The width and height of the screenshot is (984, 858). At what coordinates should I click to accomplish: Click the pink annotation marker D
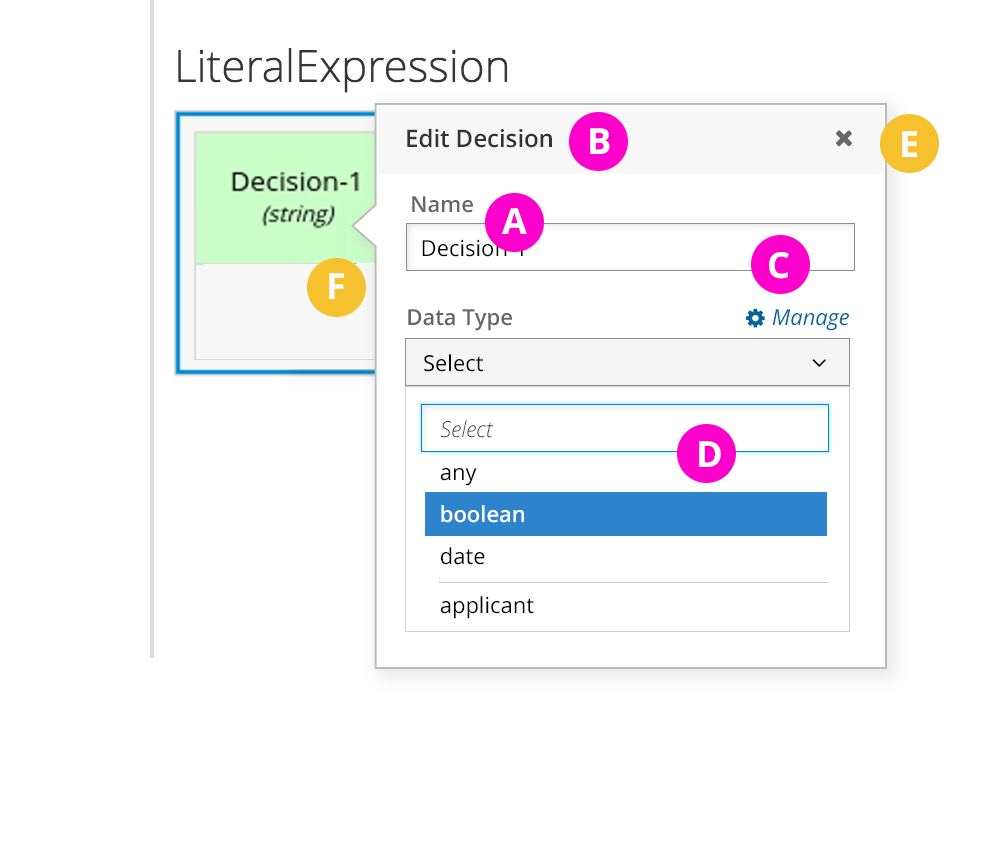pos(706,454)
